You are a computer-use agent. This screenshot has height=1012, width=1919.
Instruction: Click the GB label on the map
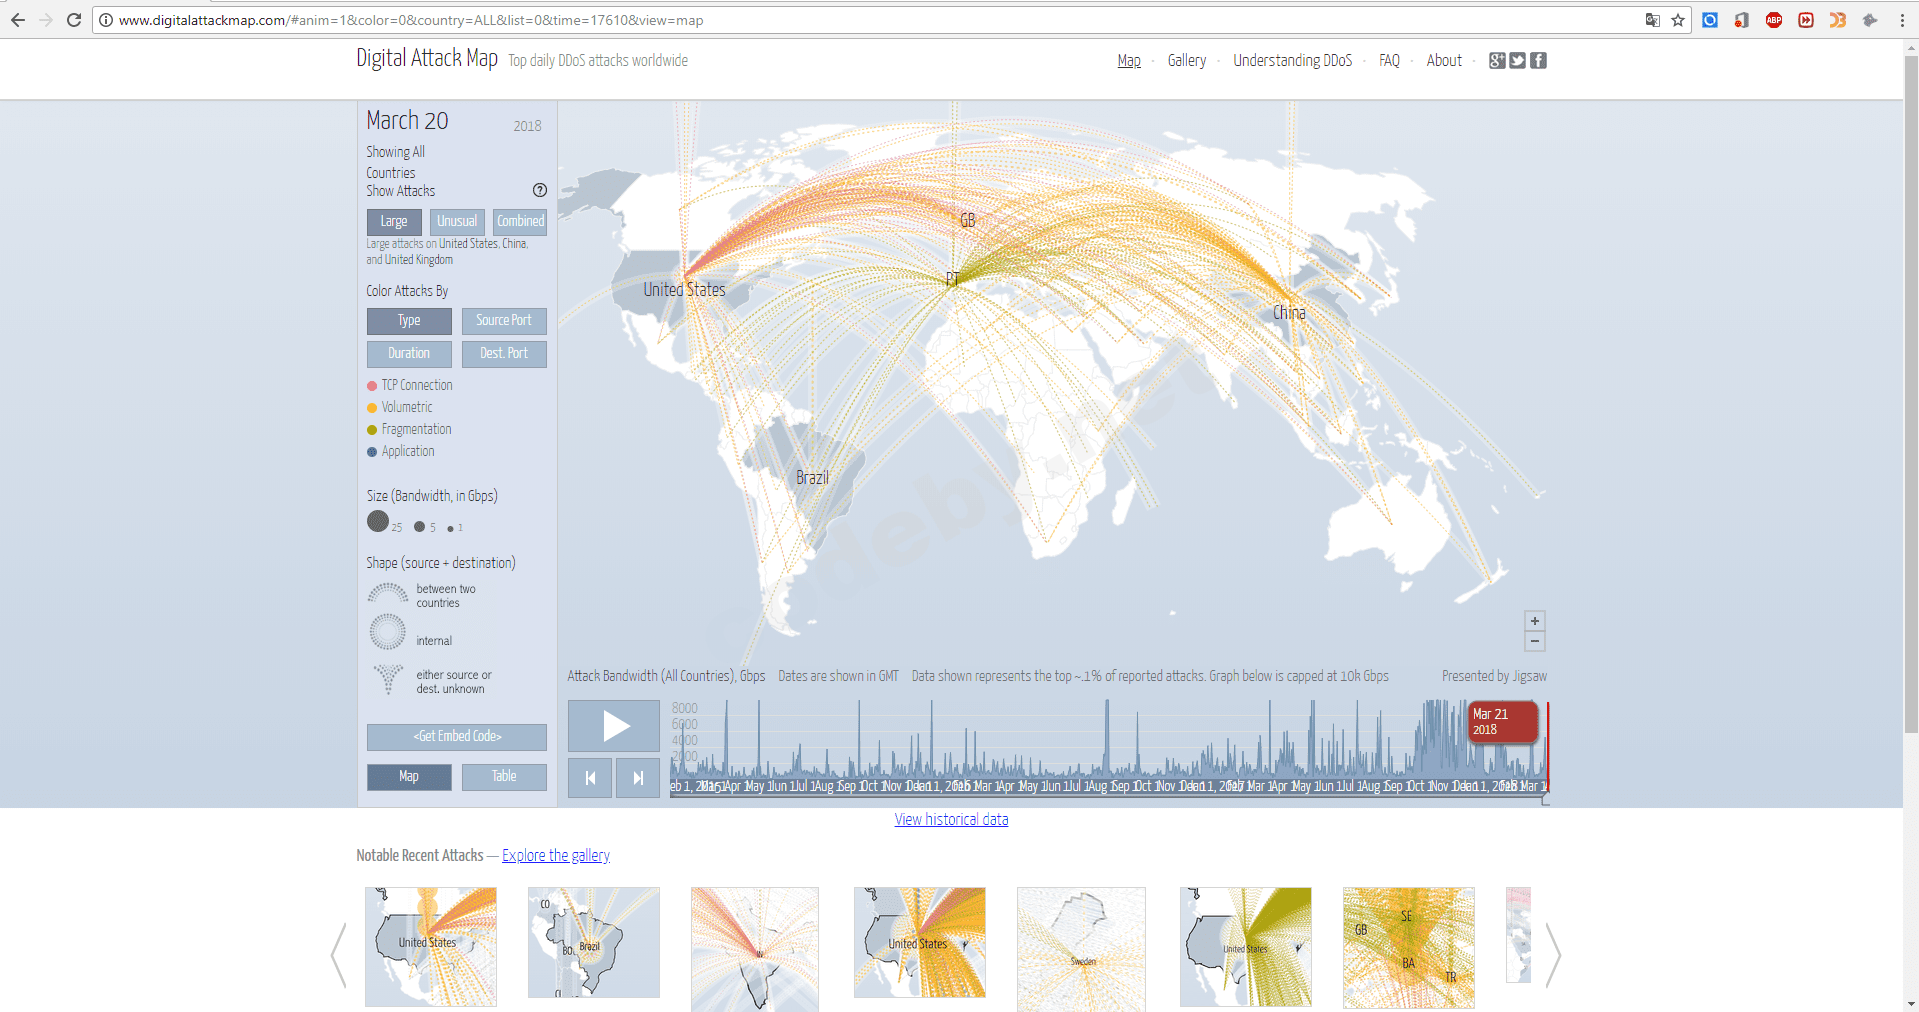pyautogui.click(x=967, y=221)
